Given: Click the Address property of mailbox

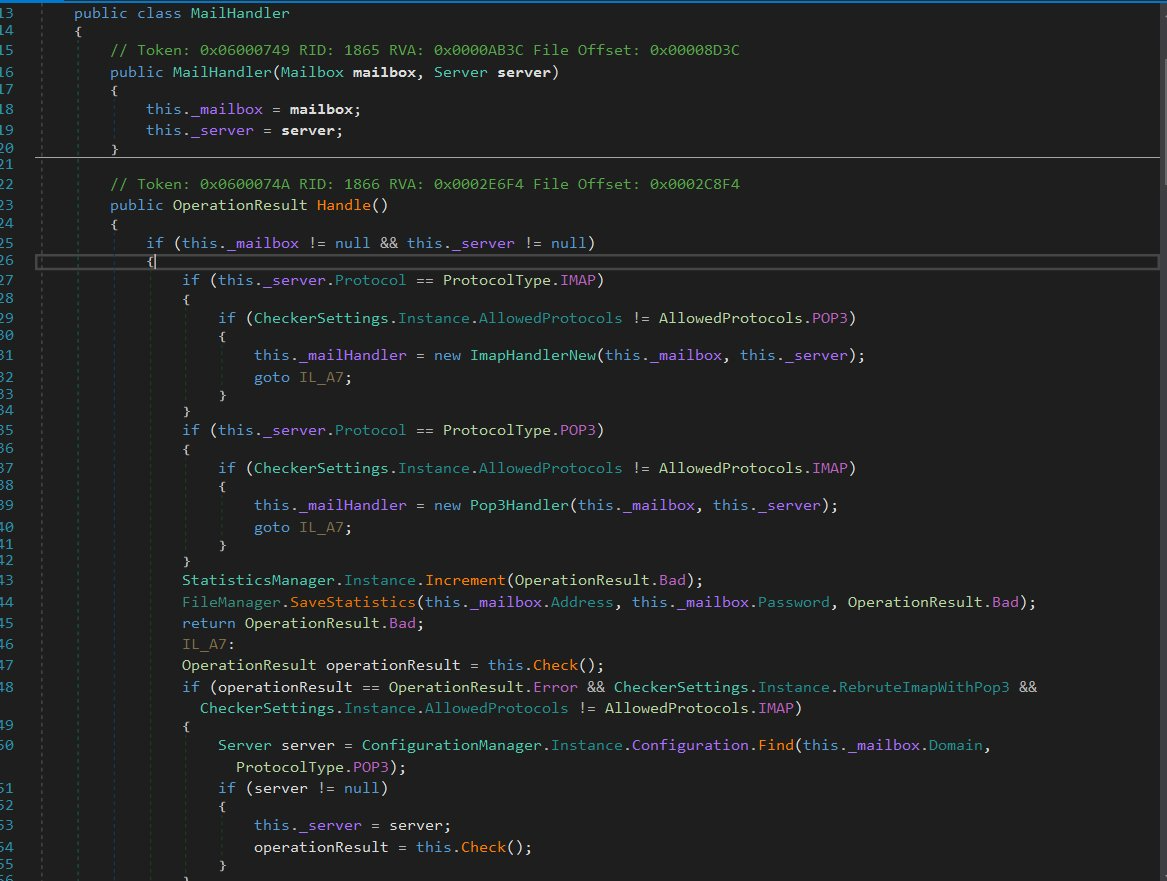Looking at the screenshot, I should tap(582, 601).
